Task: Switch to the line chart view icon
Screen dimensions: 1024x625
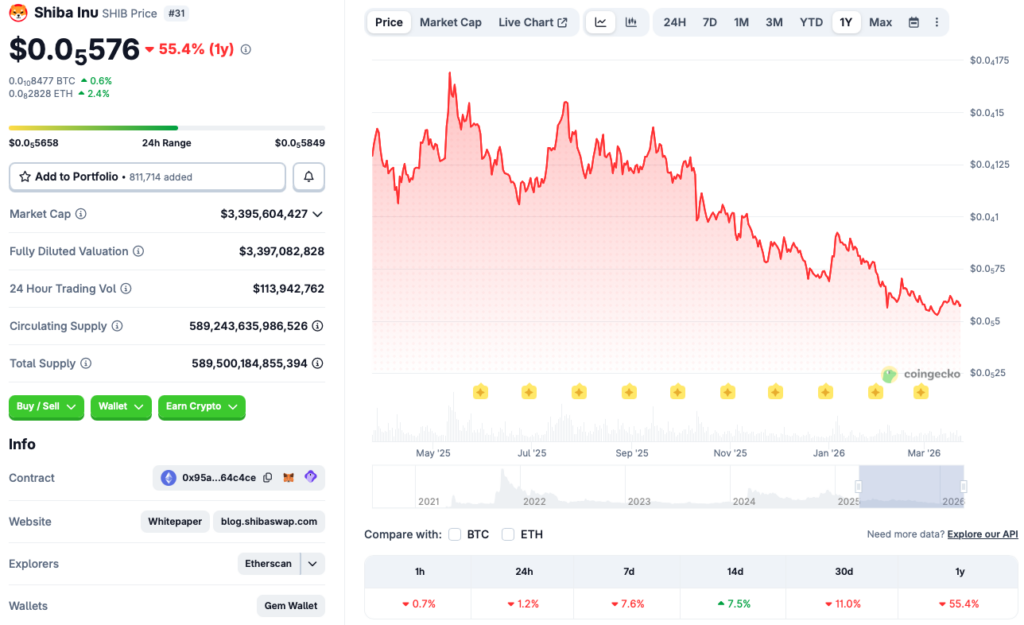Action: (x=600, y=22)
